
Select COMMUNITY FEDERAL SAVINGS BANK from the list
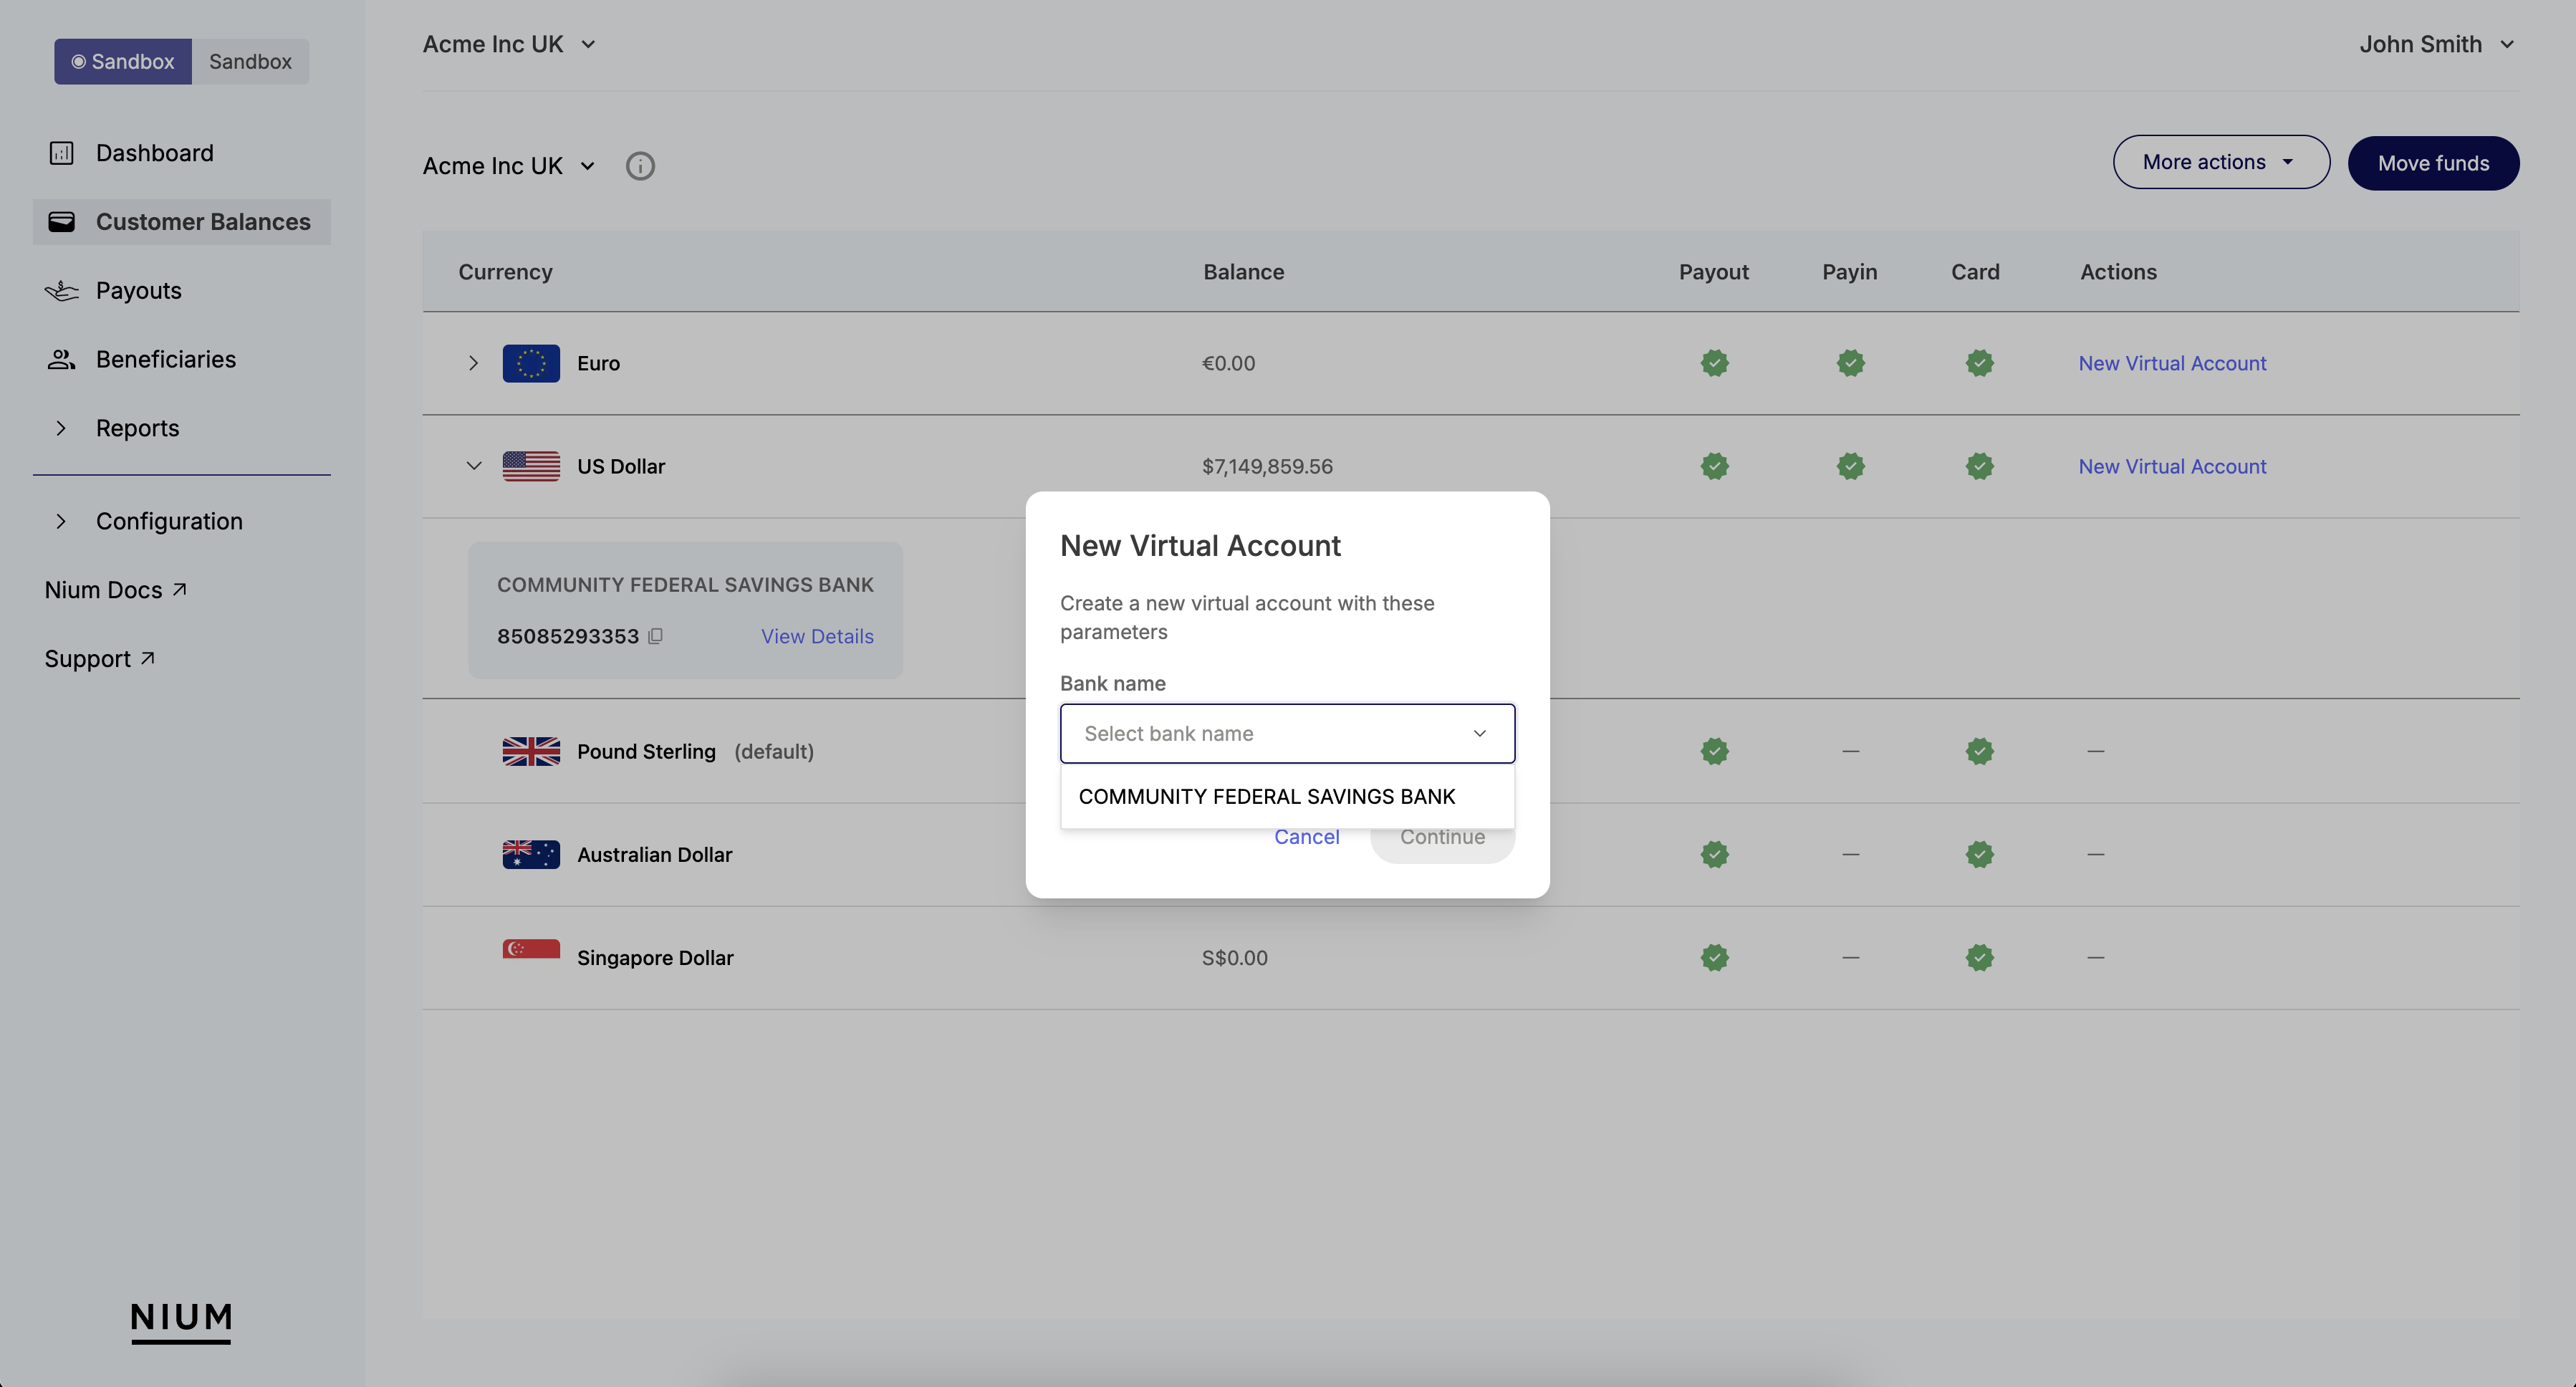coord(1266,796)
